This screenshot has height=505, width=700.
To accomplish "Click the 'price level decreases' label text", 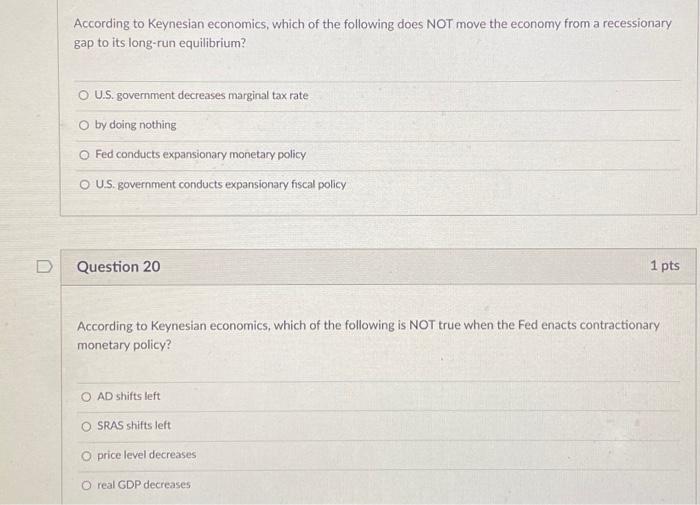I will [146, 455].
